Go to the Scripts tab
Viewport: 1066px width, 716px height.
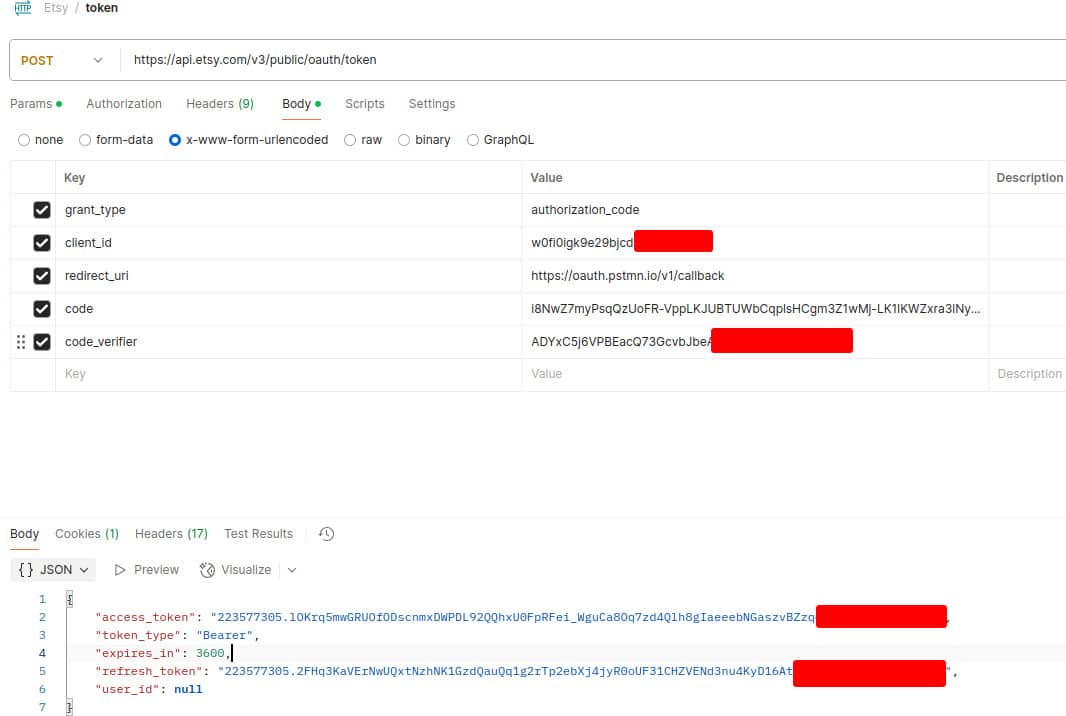point(364,104)
